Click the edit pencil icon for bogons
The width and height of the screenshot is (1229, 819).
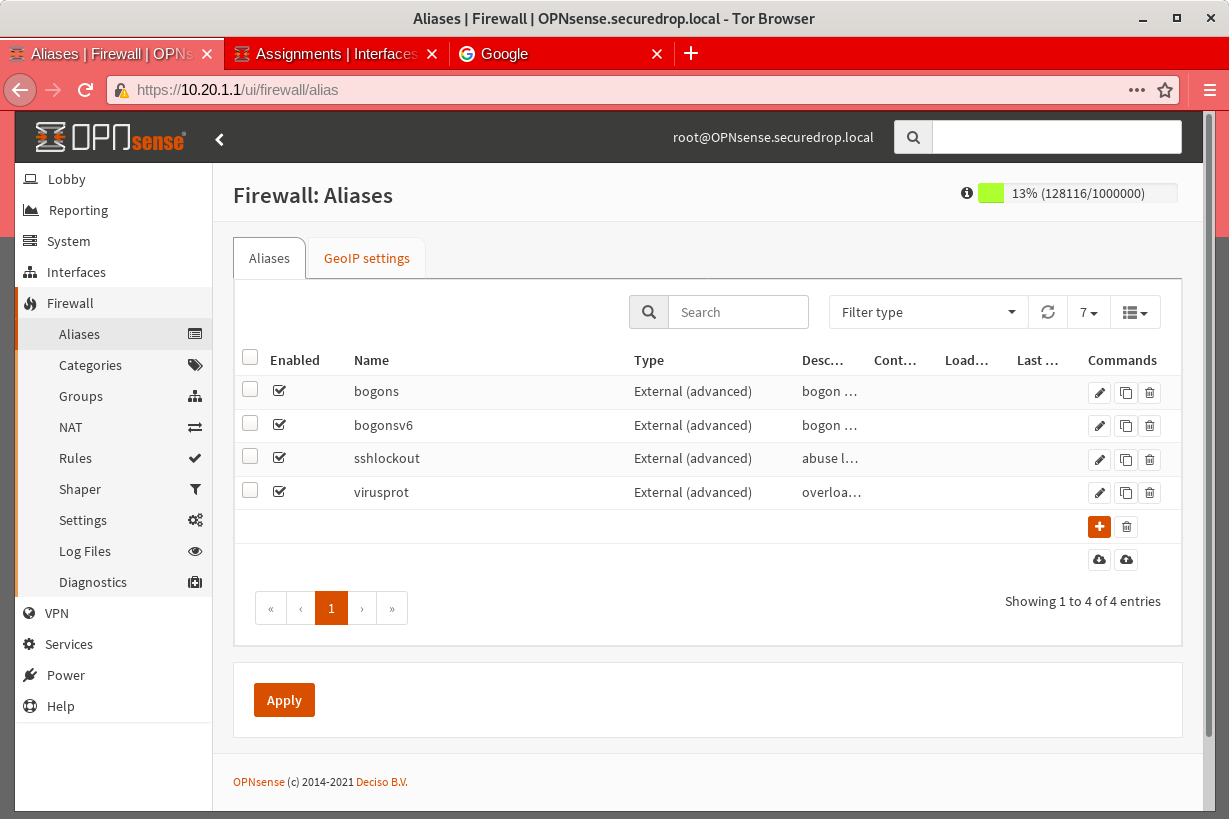coord(1099,393)
